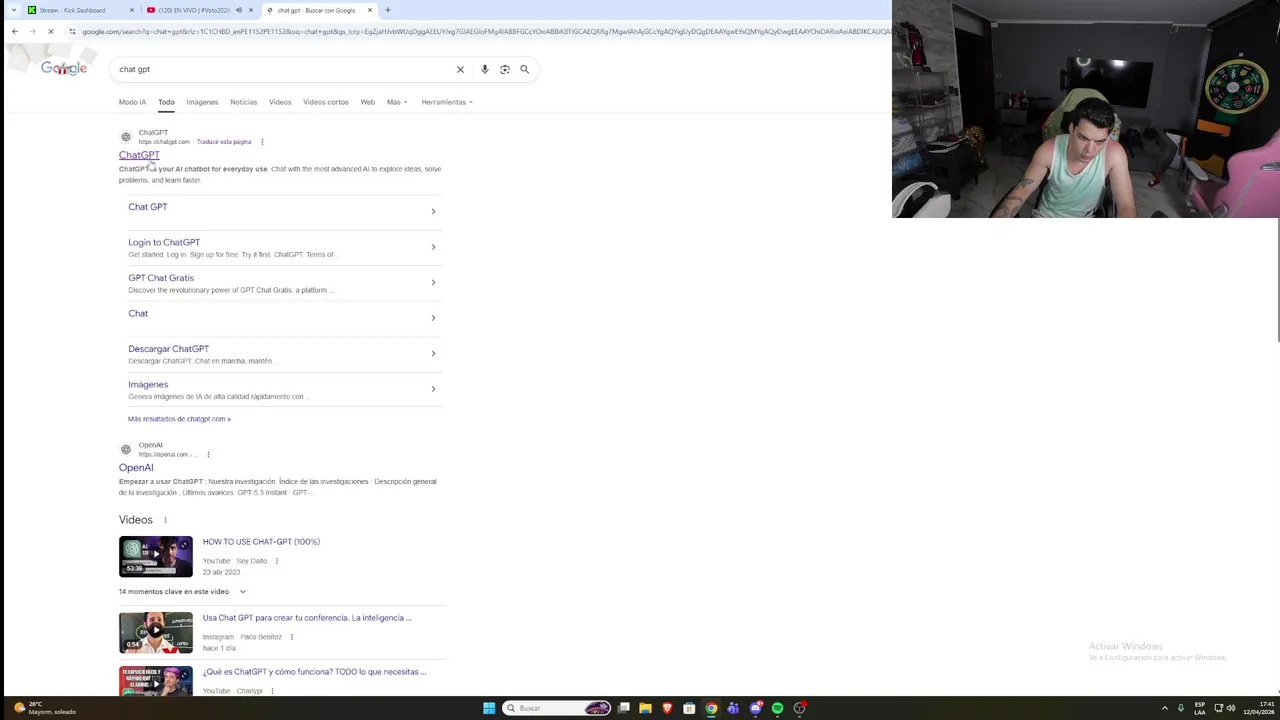Go back with the browser back arrow
1280x720 pixels.
click(x=14, y=31)
